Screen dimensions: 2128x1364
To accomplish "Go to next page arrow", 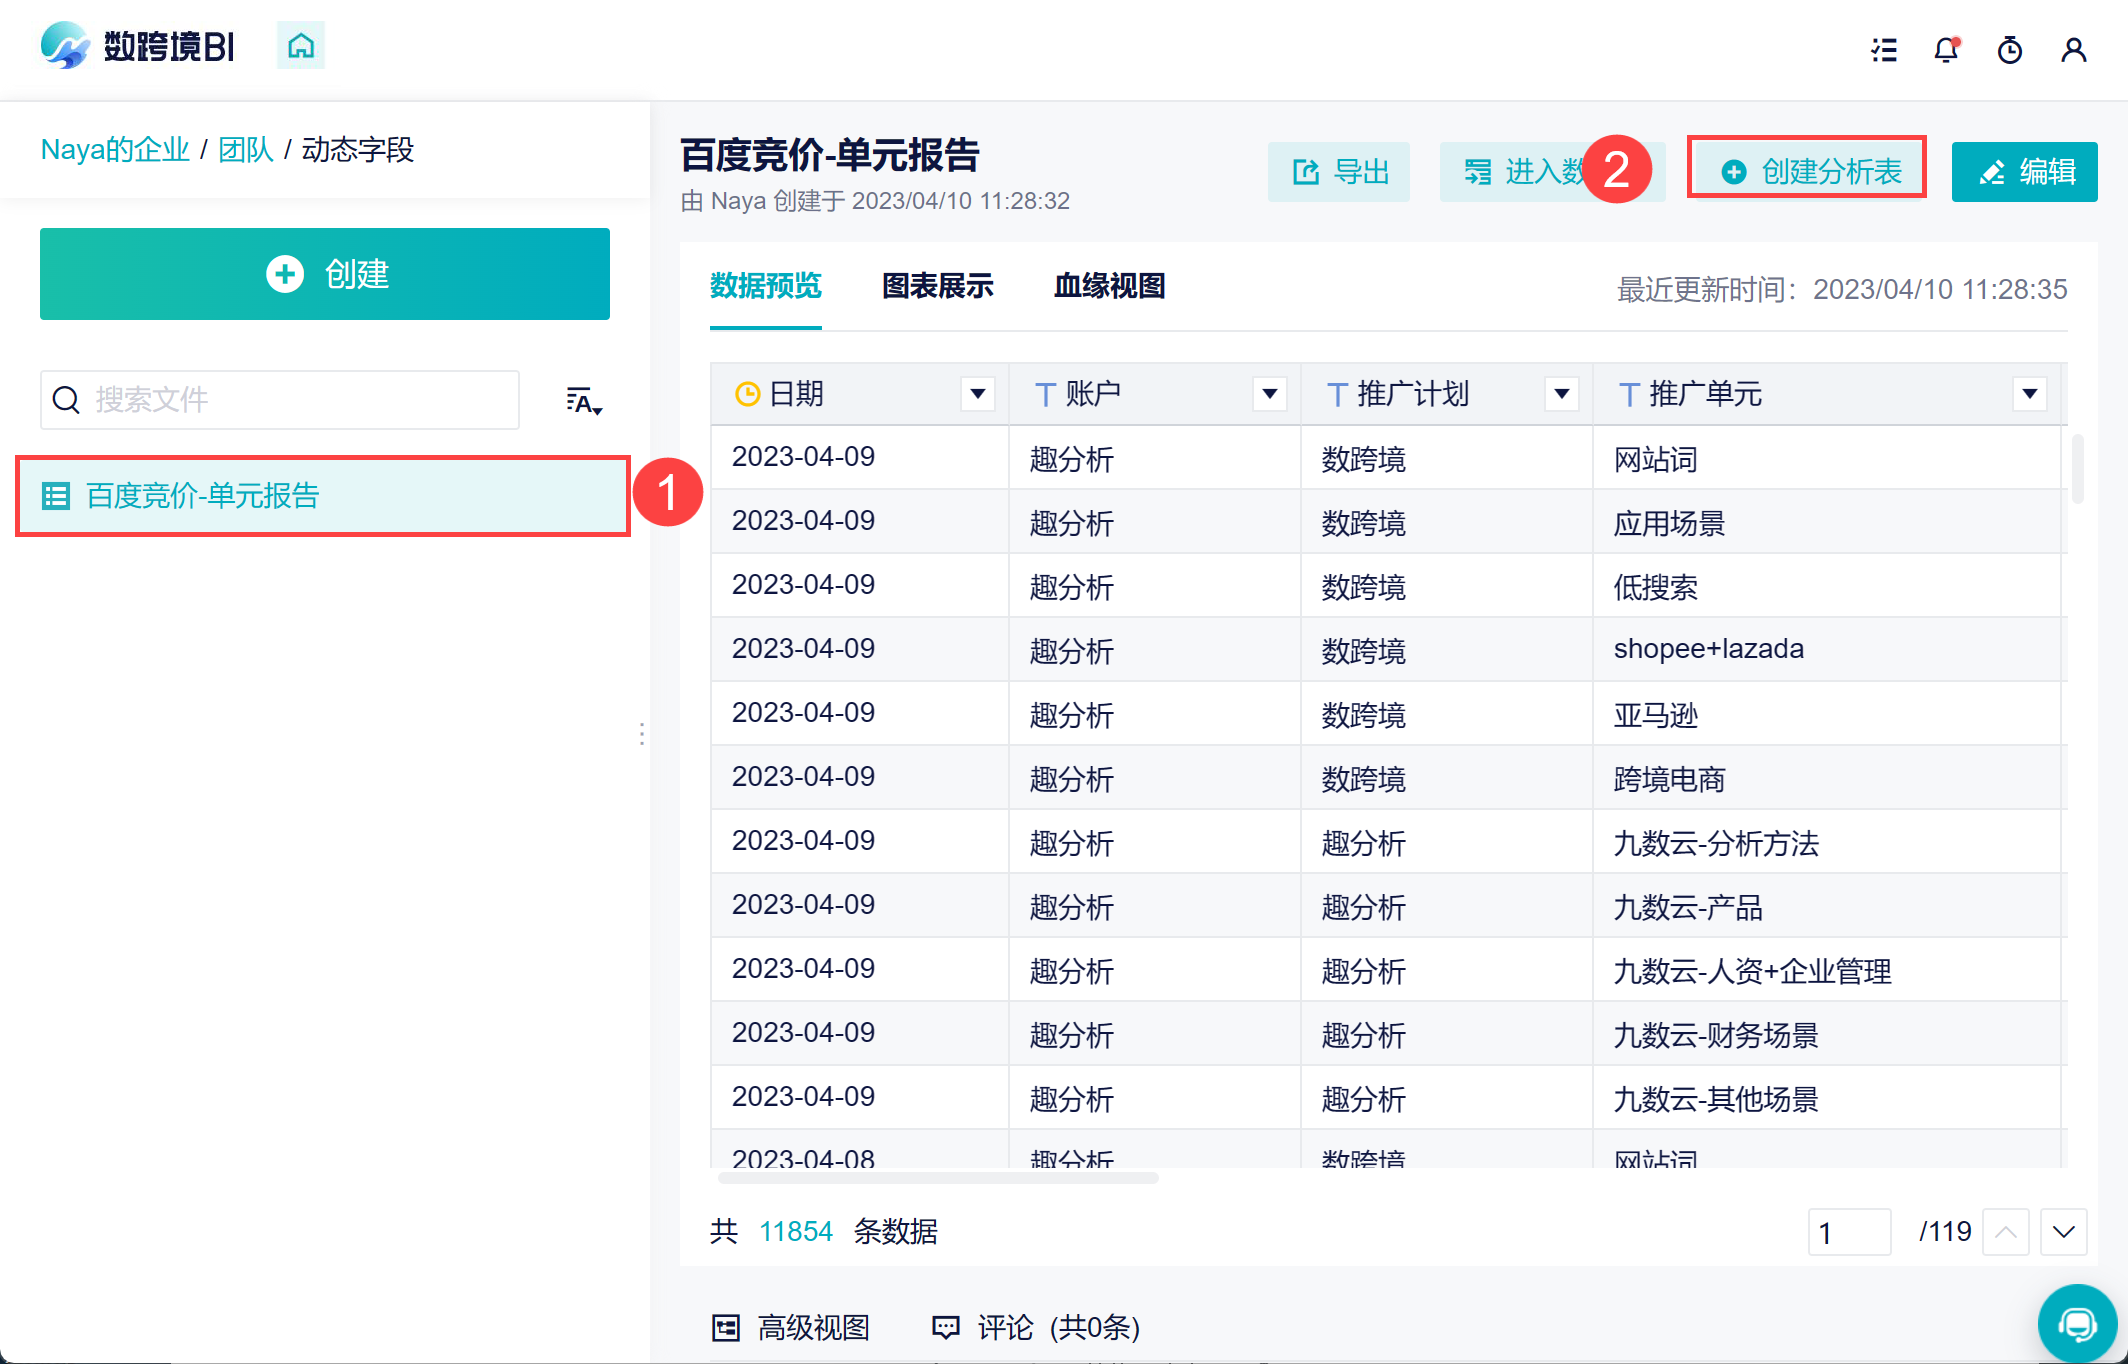I will click(2063, 1232).
